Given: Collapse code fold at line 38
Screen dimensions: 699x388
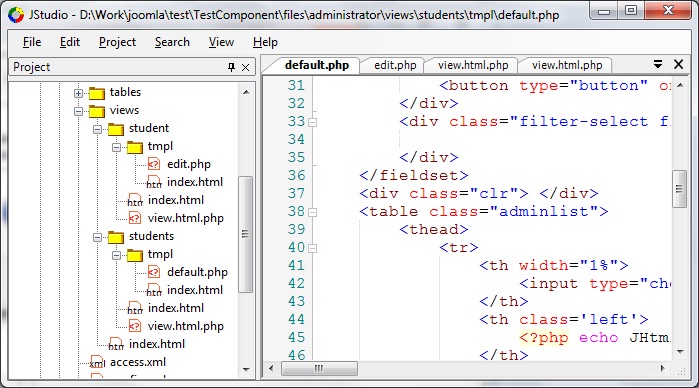Looking at the screenshot, I should [313, 212].
